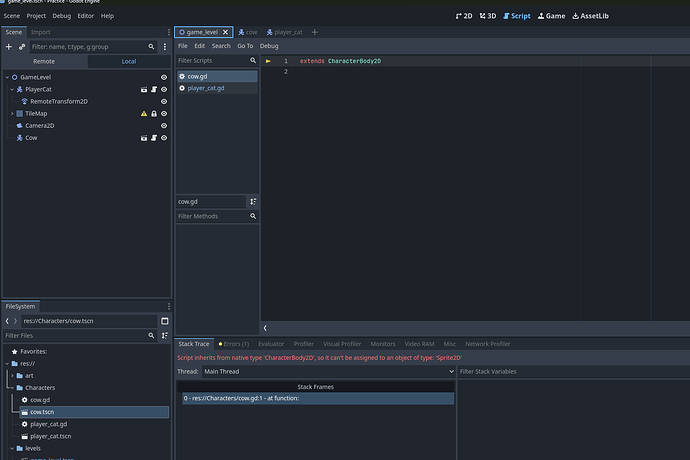Click the sort methods icon beside cow.gd
690x460 pixels.
pos(253,201)
